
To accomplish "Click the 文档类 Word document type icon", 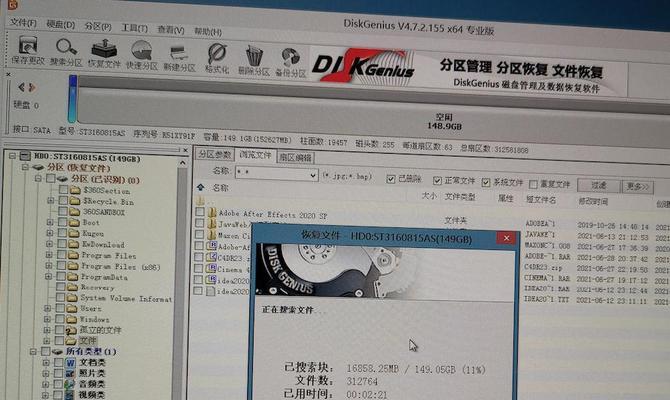I will [x=70, y=363].
